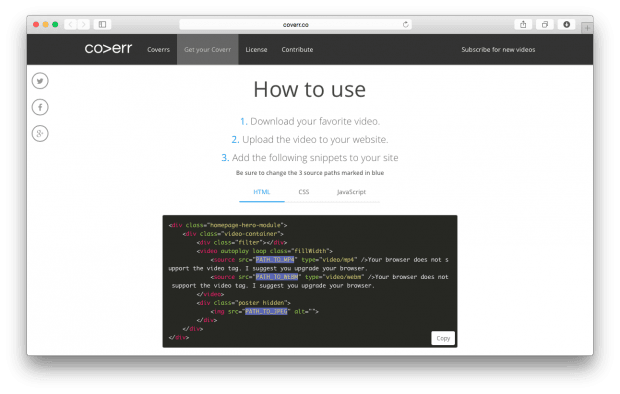Screen dimensions: 620x394
Task: Reload the page in address bar
Action: [406, 25]
